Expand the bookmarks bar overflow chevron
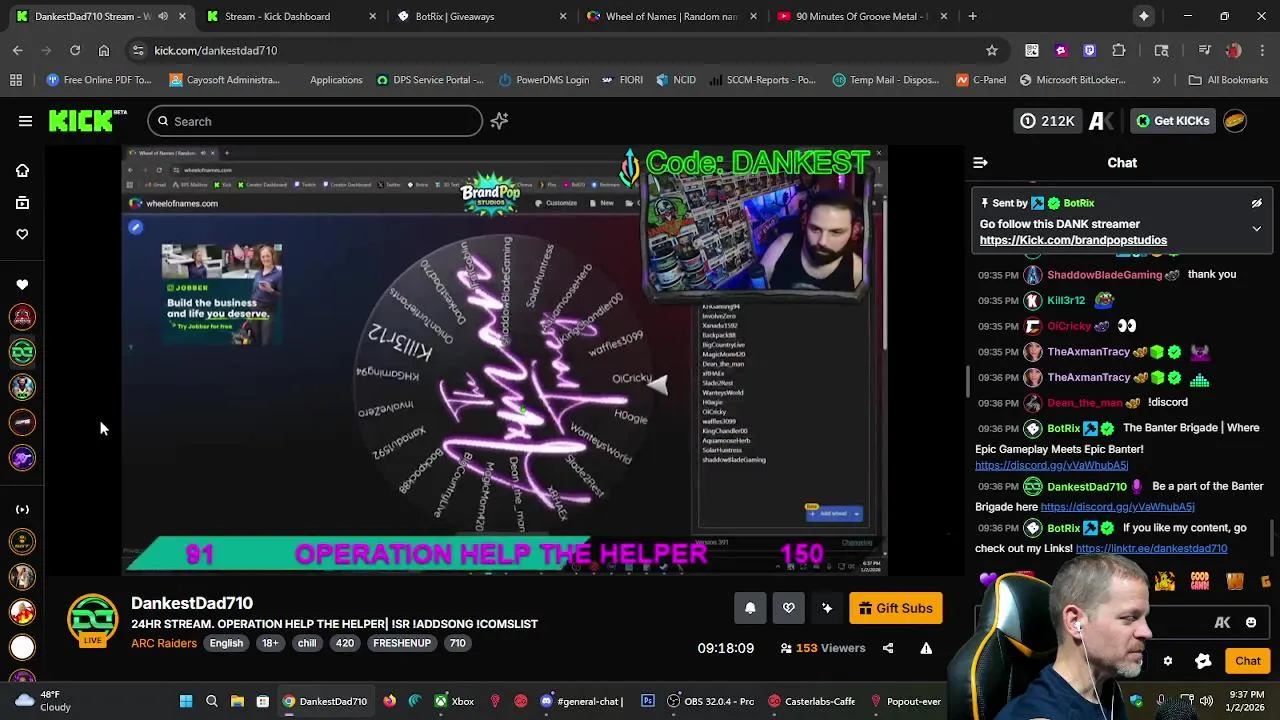 [1156, 80]
